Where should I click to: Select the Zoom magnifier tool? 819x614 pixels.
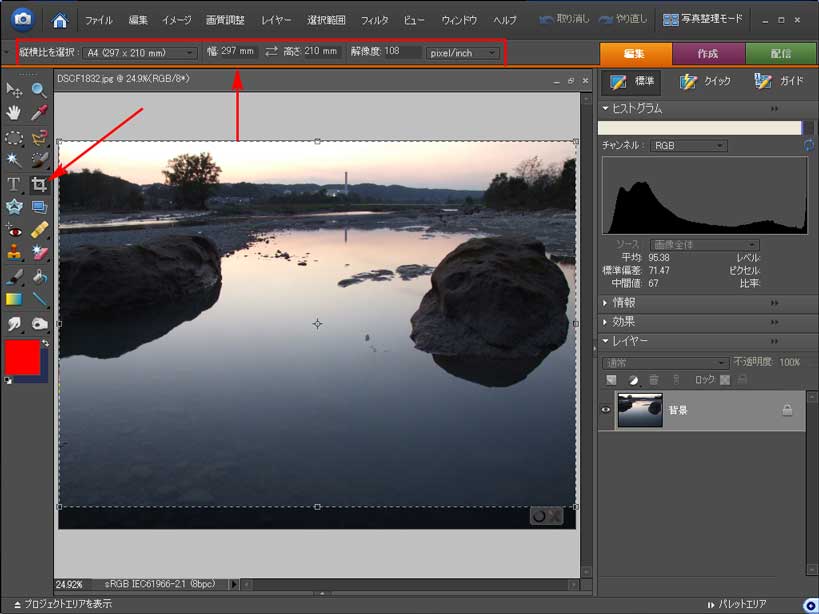[39, 91]
